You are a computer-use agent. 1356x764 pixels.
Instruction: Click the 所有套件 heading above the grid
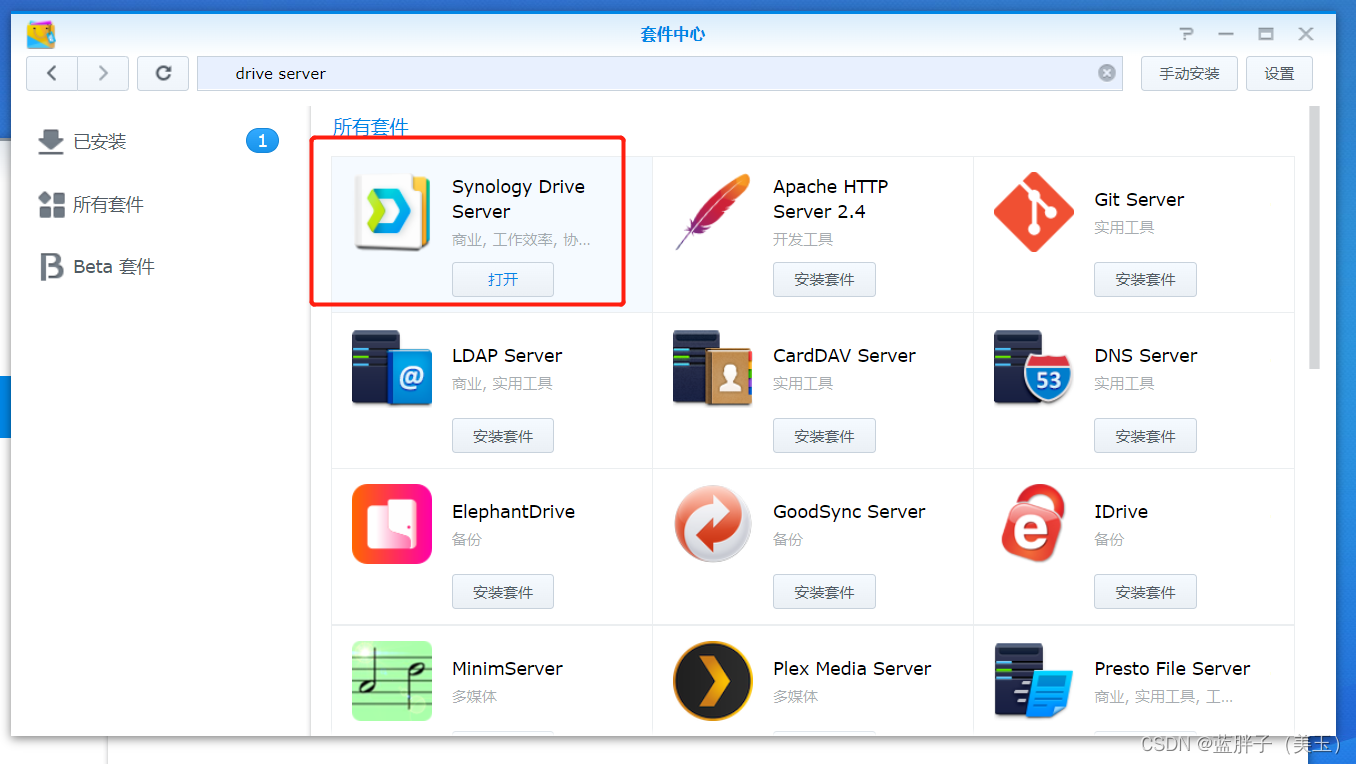tap(371, 127)
